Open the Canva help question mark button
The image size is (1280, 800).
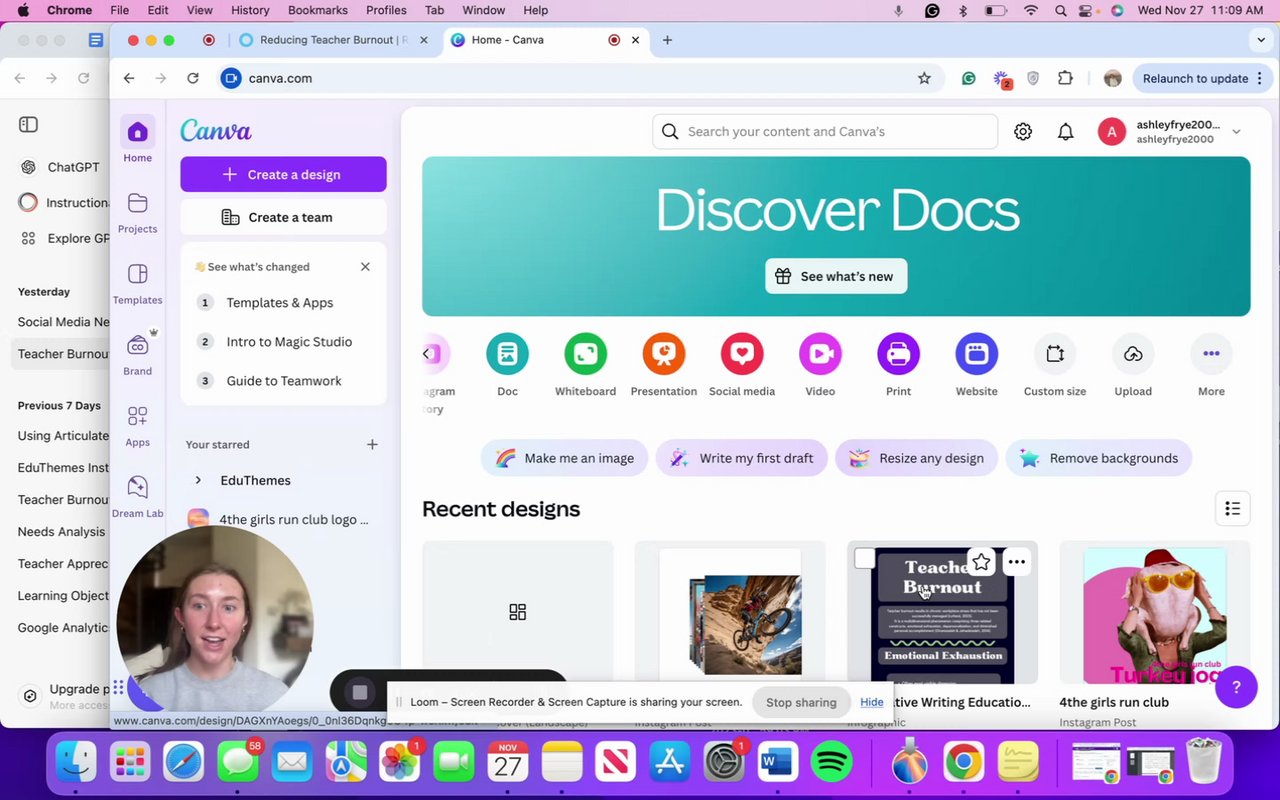(1236, 687)
